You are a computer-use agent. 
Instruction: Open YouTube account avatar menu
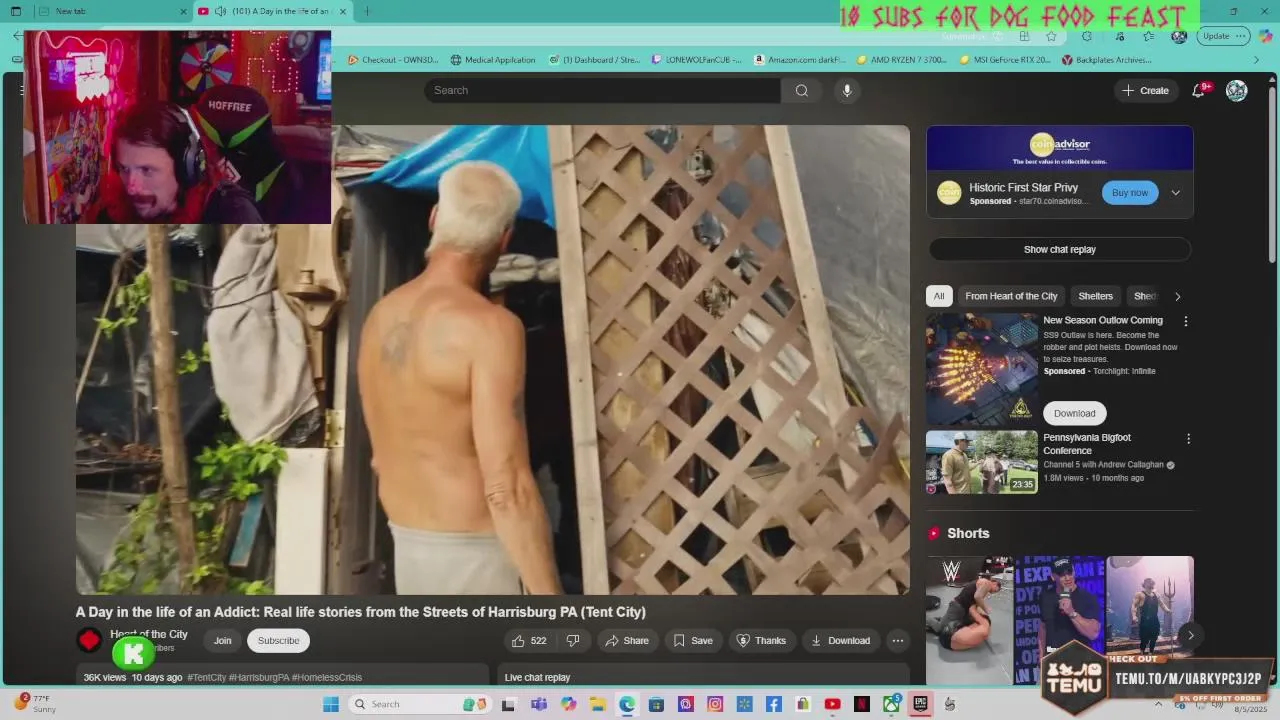[x=1237, y=90]
